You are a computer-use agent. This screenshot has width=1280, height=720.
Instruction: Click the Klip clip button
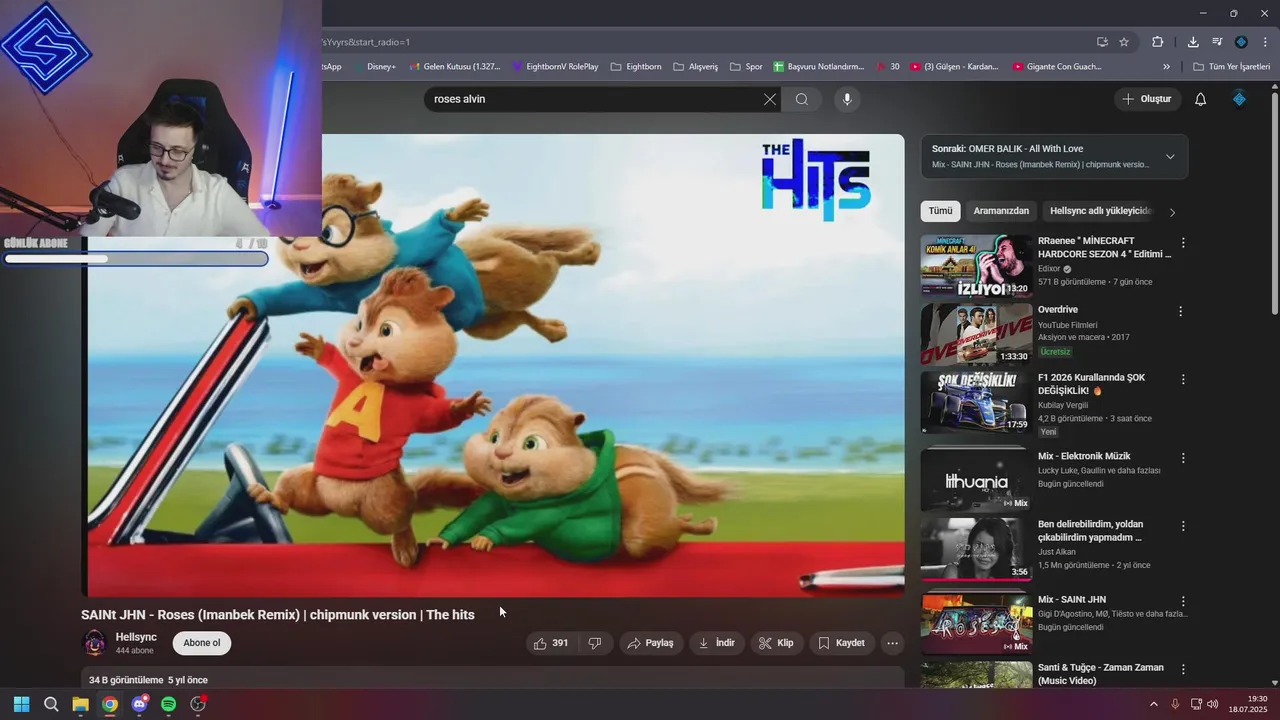[x=776, y=643]
